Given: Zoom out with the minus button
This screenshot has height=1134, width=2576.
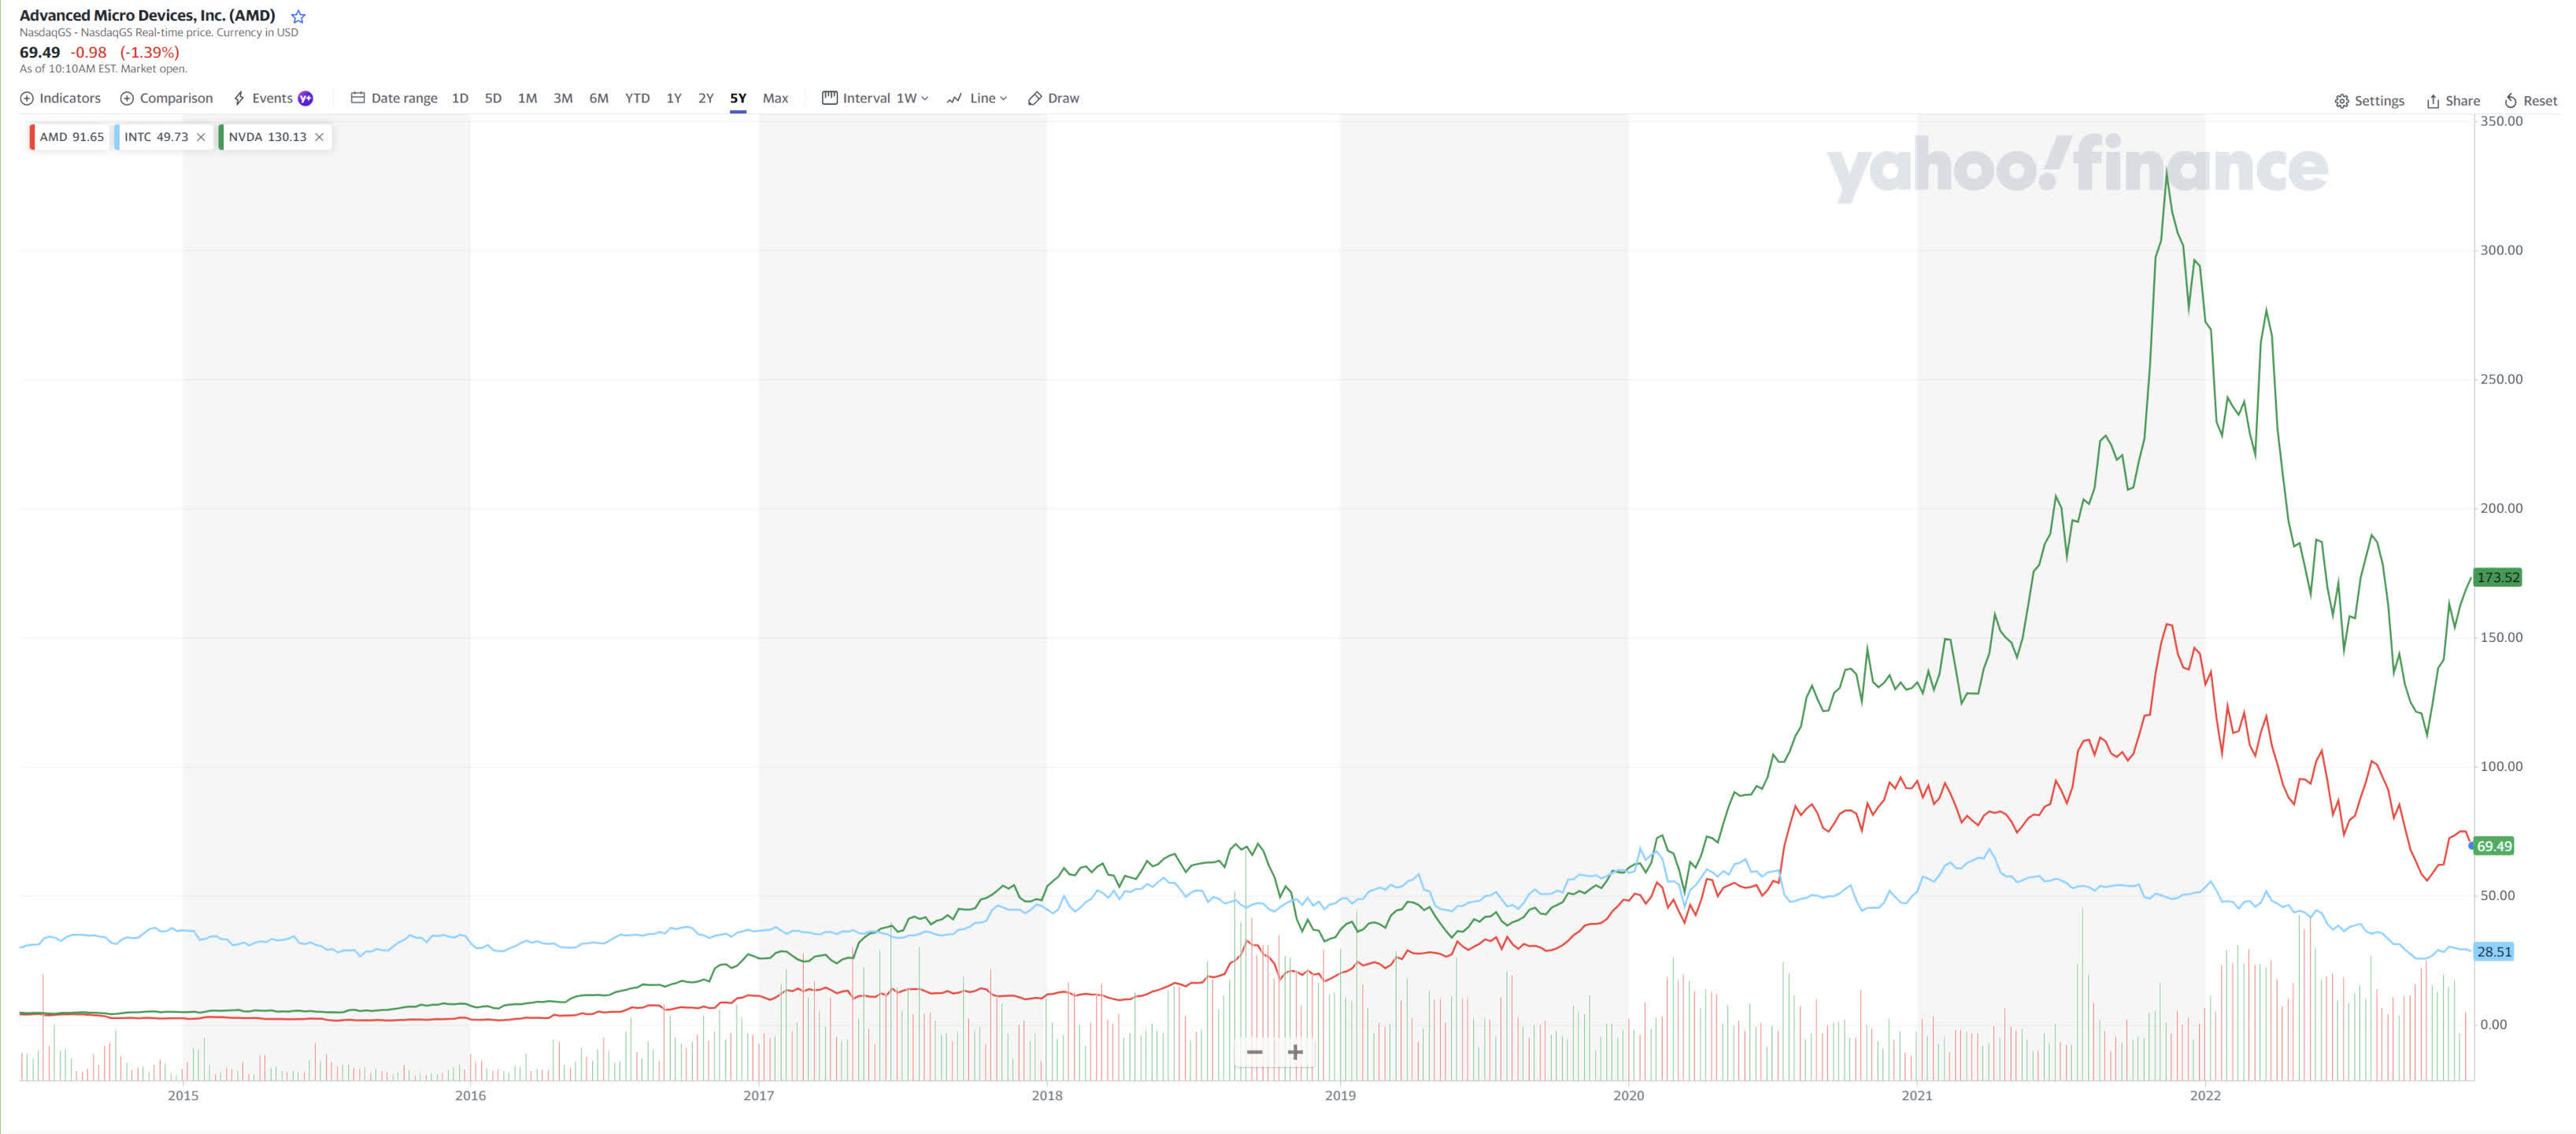Looking at the screenshot, I should [x=1254, y=1052].
